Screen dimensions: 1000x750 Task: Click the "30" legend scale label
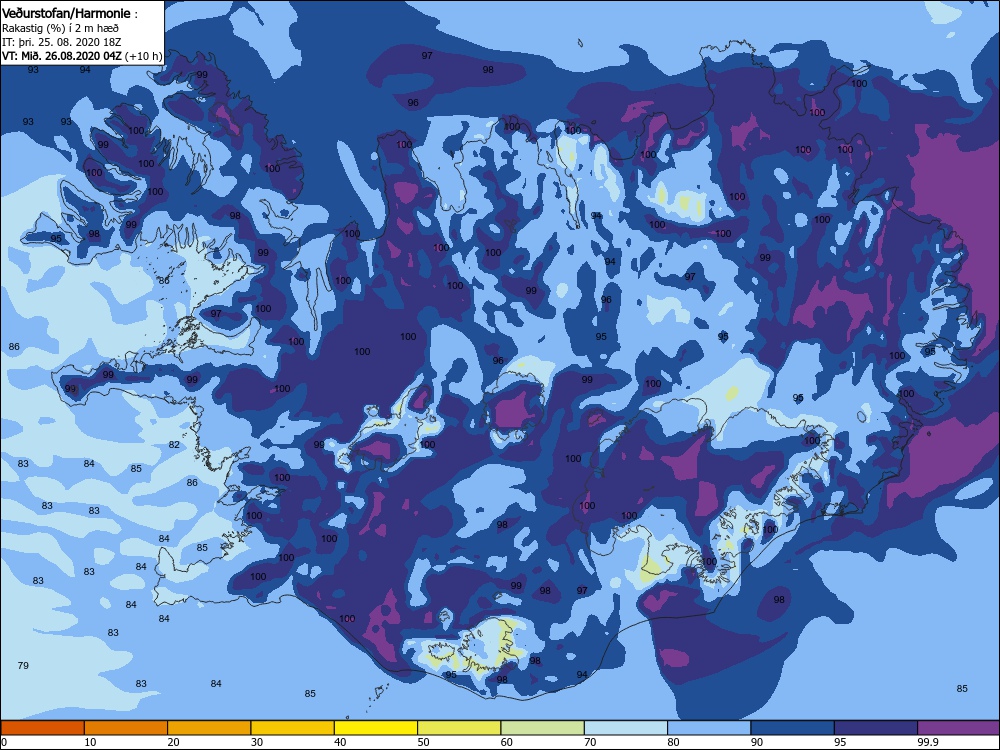click(x=257, y=742)
